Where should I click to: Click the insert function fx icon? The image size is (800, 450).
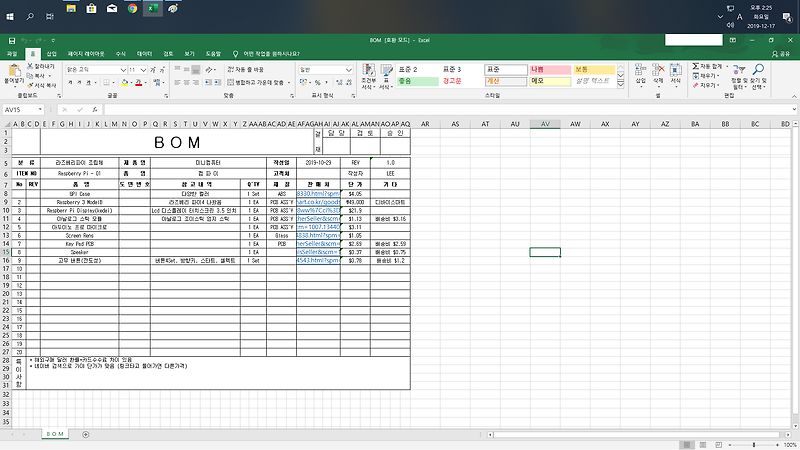pyautogui.click(x=95, y=110)
